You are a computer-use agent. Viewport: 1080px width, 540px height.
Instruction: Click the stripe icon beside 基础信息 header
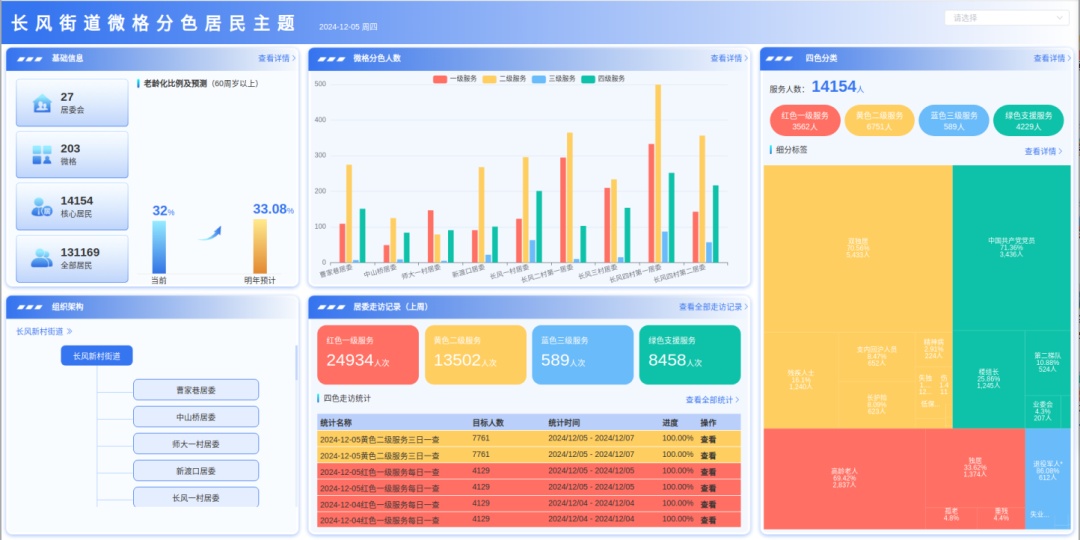30,59
